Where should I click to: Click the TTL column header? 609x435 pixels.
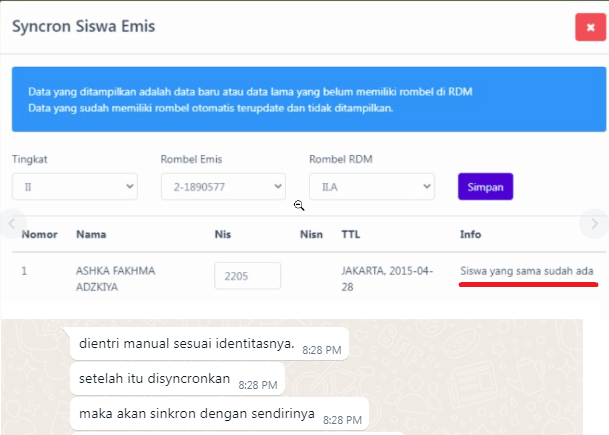pos(351,234)
